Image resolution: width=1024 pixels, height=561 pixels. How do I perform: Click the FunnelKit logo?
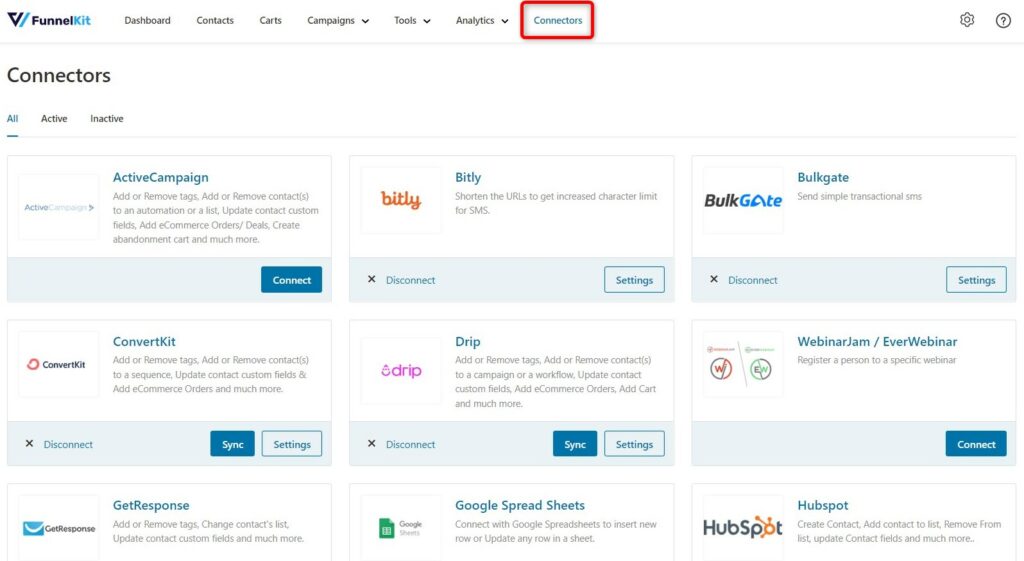point(49,20)
